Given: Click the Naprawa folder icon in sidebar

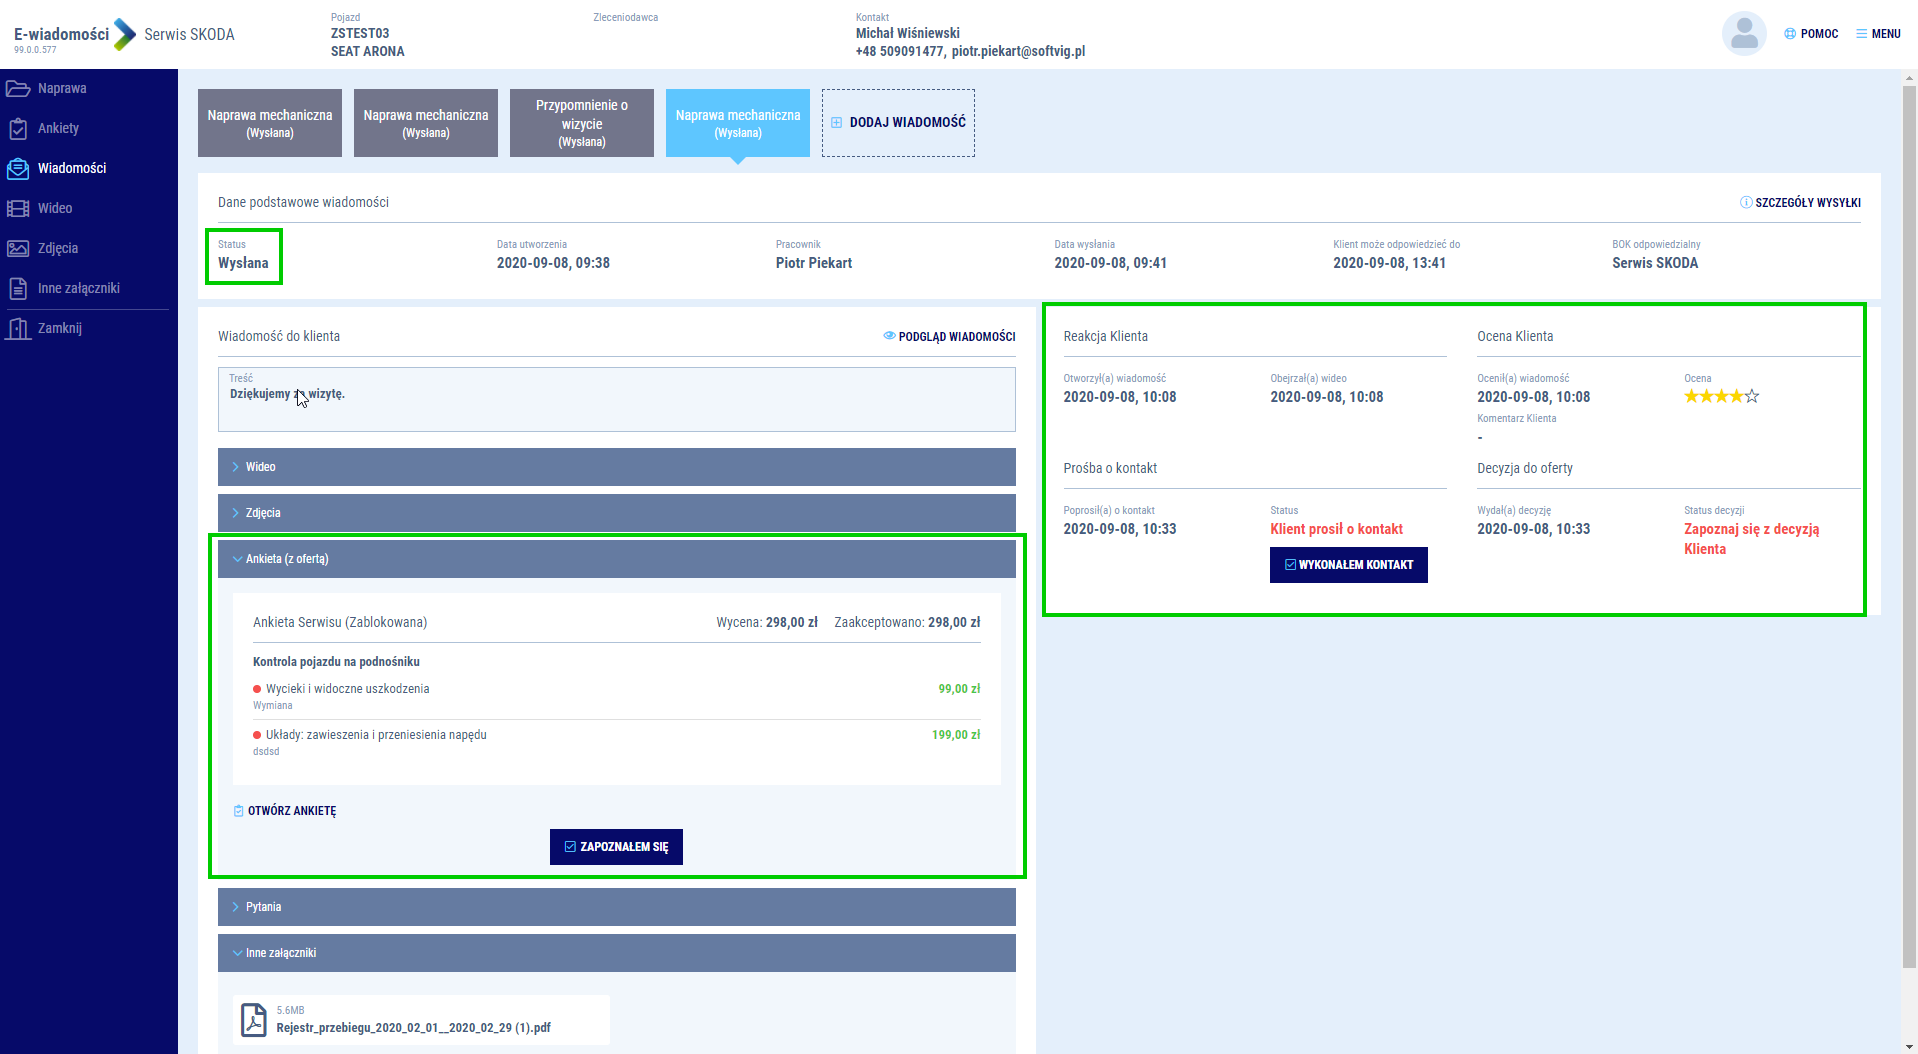Looking at the screenshot, I should click(x=18, y=89).
